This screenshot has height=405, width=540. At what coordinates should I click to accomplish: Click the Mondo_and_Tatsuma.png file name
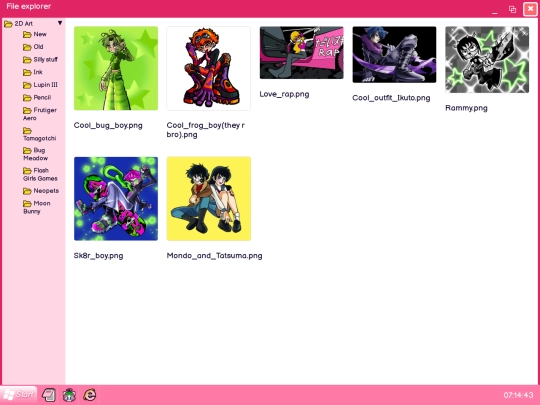point(215,256)
